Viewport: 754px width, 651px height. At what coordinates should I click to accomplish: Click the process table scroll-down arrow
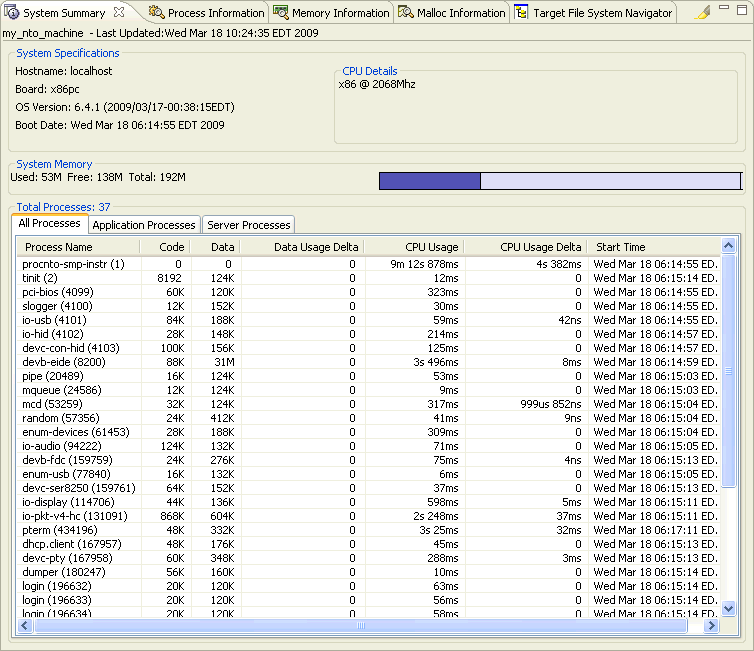click(x=728, y=608)
